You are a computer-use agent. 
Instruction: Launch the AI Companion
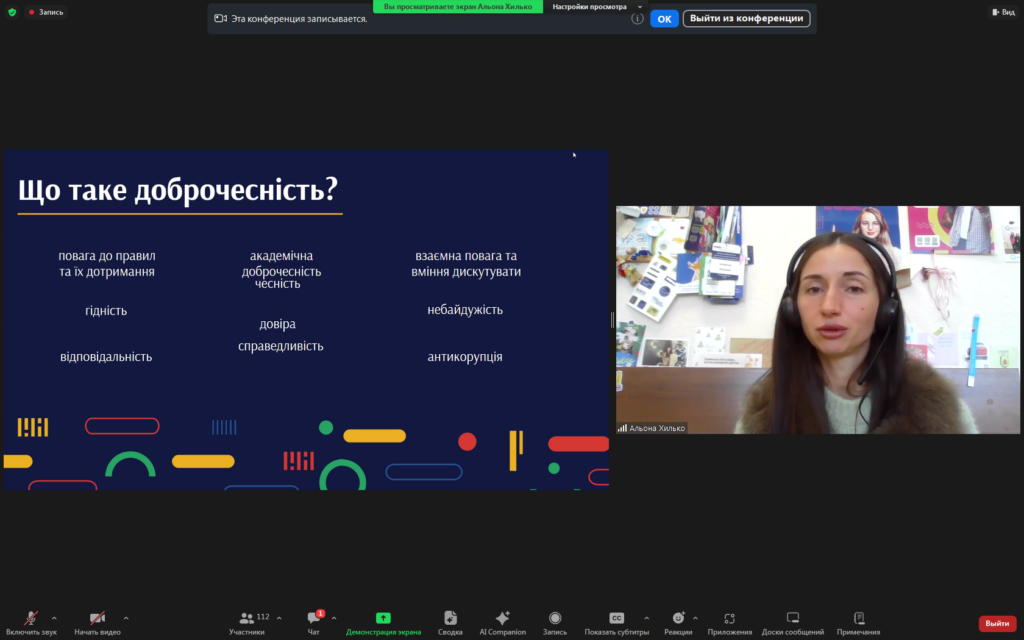(502, 622)
